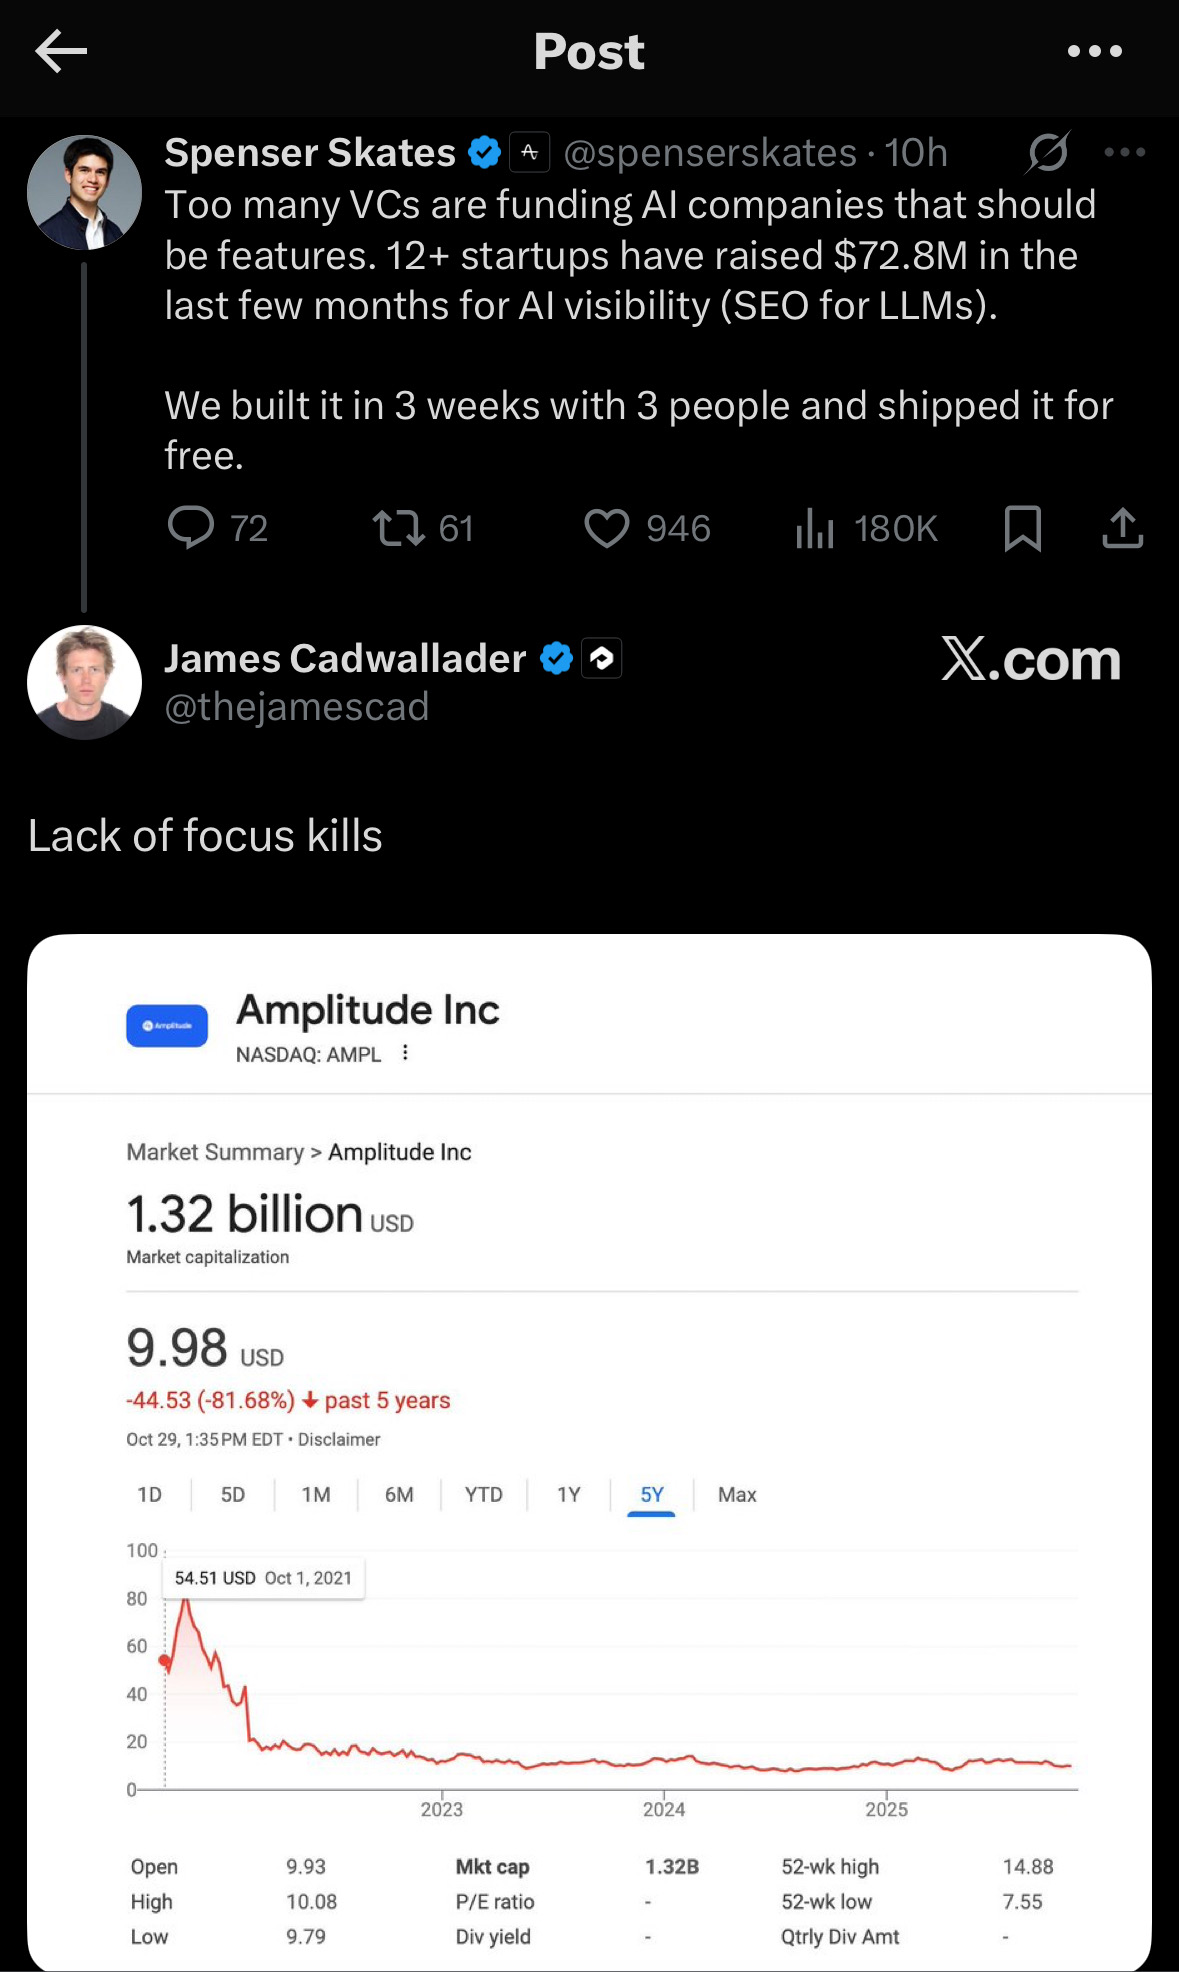Click the Grok icon beside the timestamp
Screen dimensions: 1179x1972
1048,153
